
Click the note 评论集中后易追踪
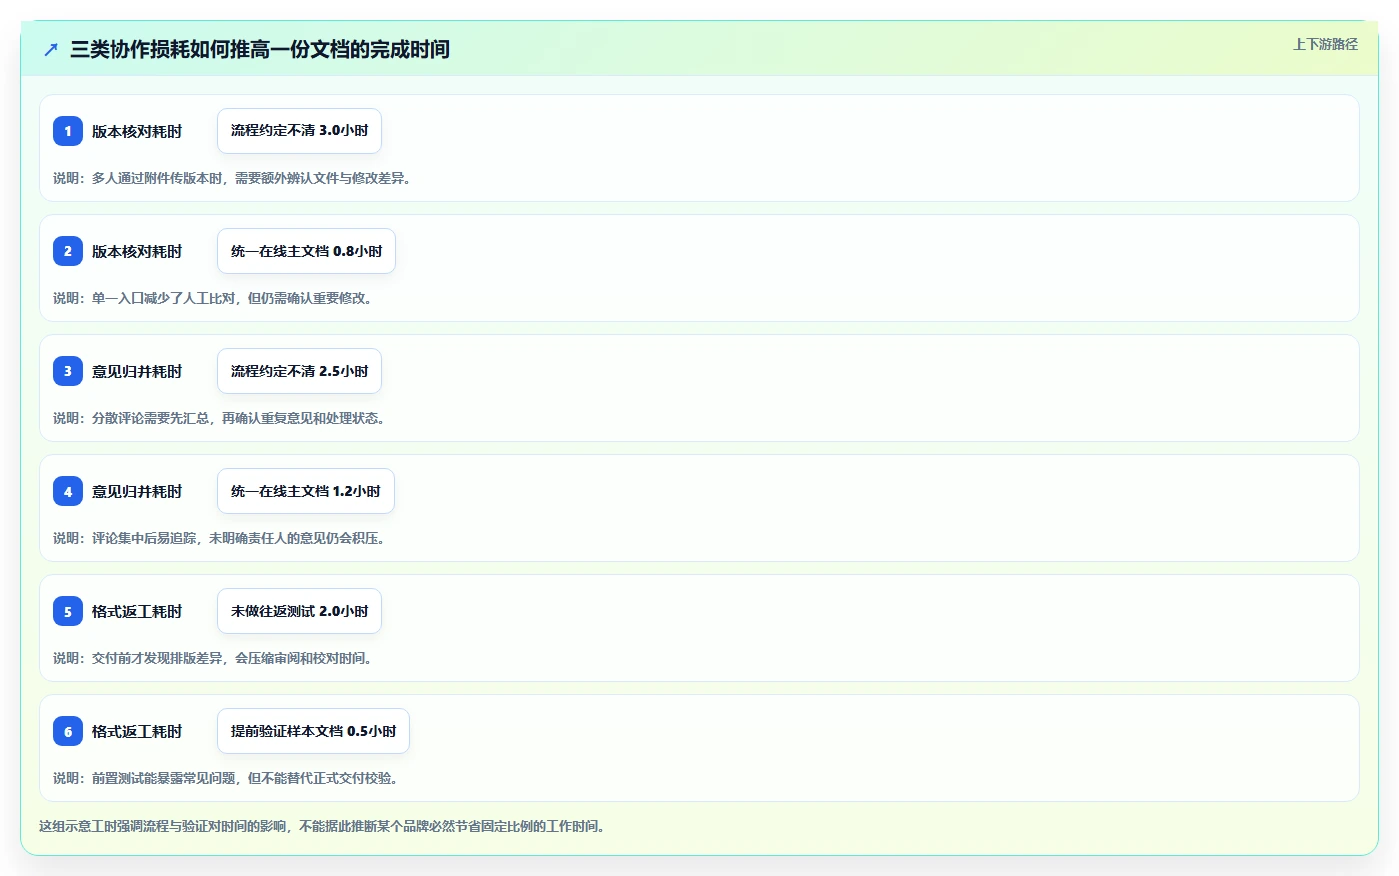(219, 538)
